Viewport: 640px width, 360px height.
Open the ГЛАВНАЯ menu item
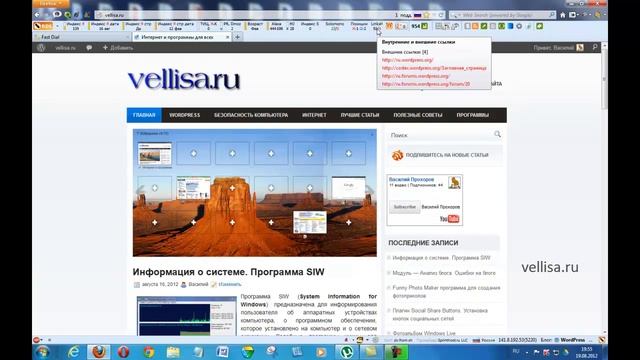coord(144,115)
